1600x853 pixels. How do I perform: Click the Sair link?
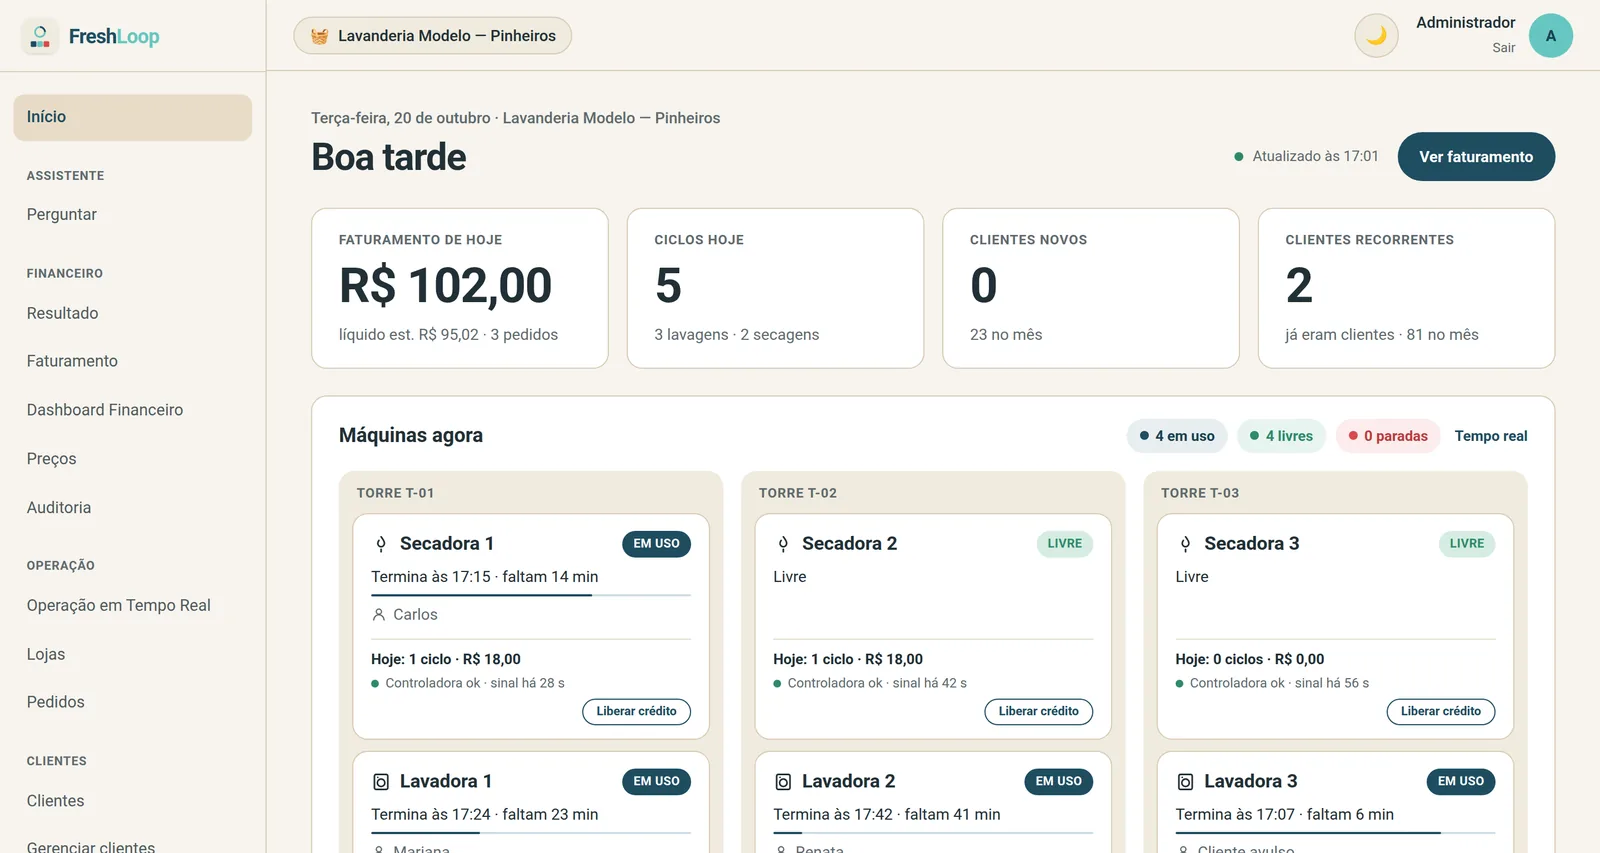pyautogui.click(x=1504, y=48)
